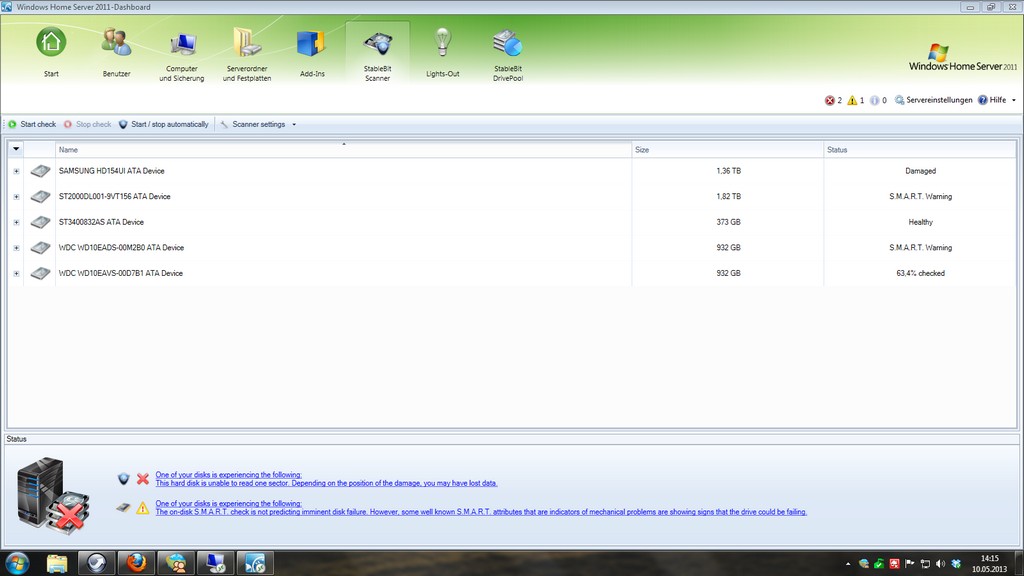This screenshot has width=1024, height=576.
Task: Open the S.M.A.R.T. failure warning link
Action: 481,508
